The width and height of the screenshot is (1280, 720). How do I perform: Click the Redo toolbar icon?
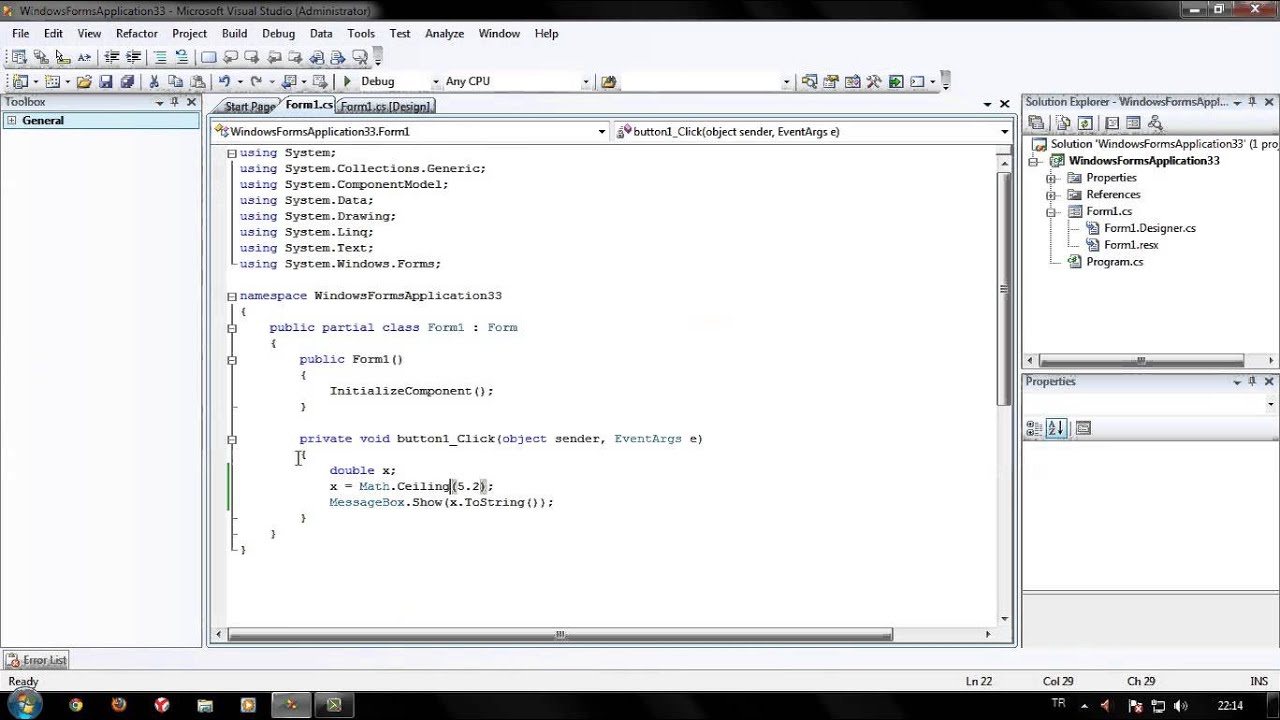pyautogui.click(x=256, y=82)
